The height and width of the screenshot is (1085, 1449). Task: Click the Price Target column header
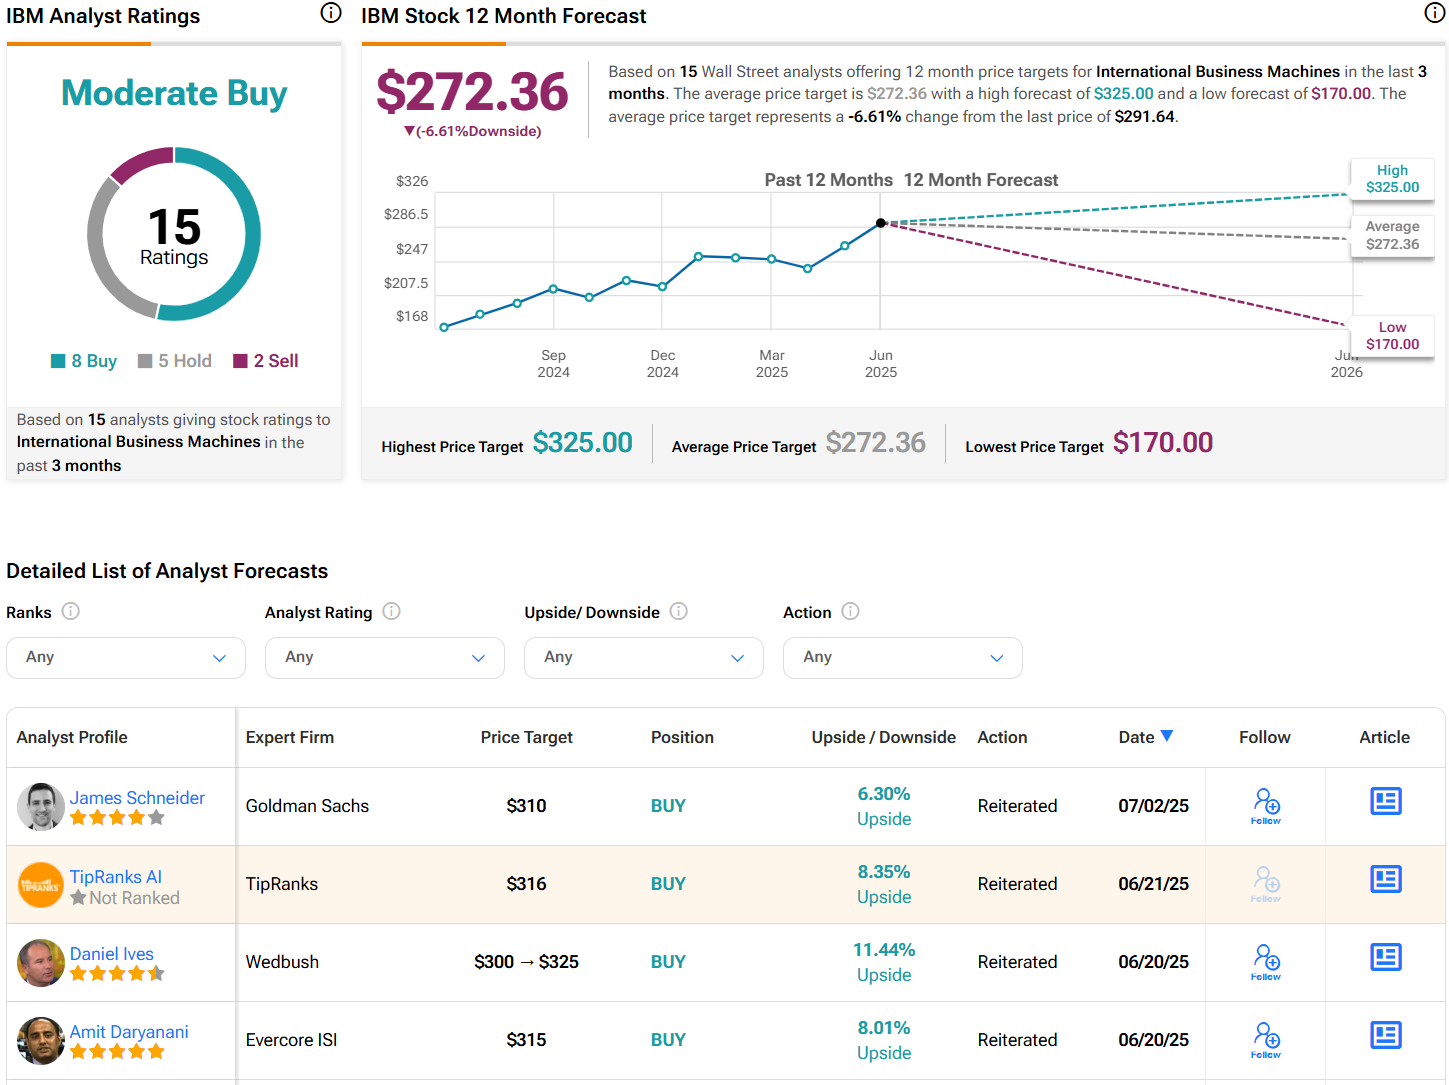click(x=526, y=737)
